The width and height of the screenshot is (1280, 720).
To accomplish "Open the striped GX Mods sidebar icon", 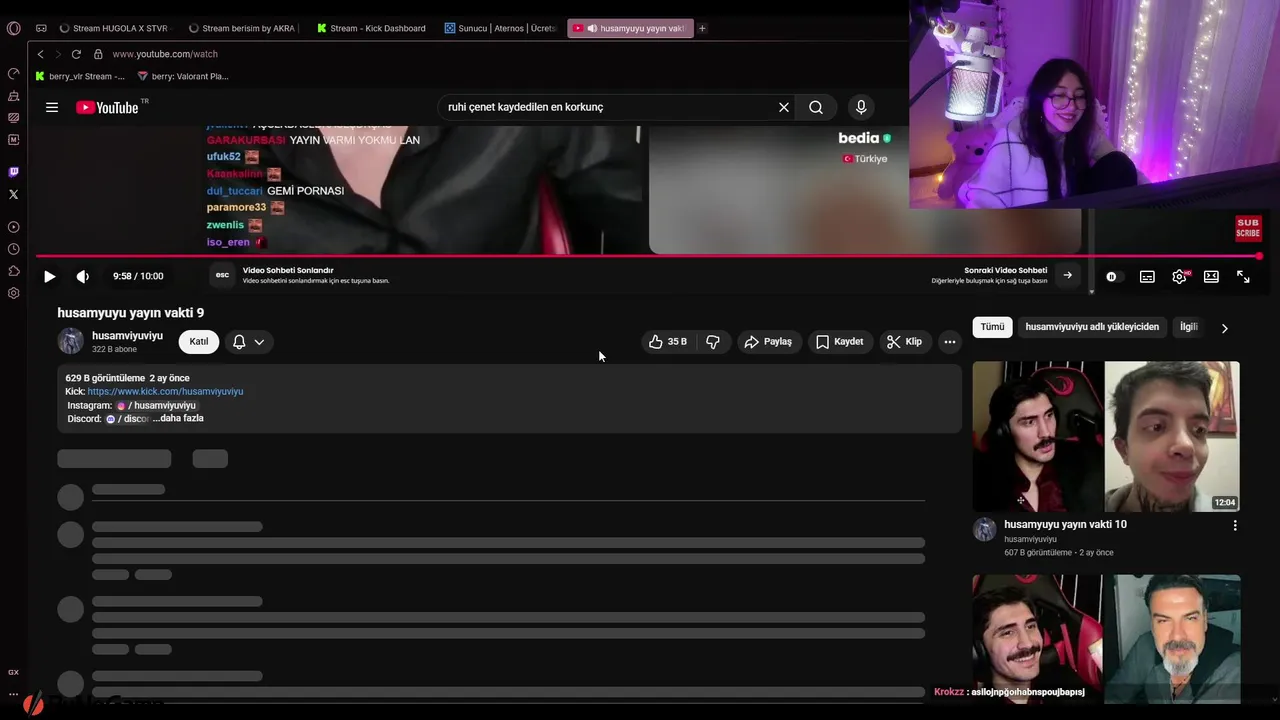I will [13, 118].
